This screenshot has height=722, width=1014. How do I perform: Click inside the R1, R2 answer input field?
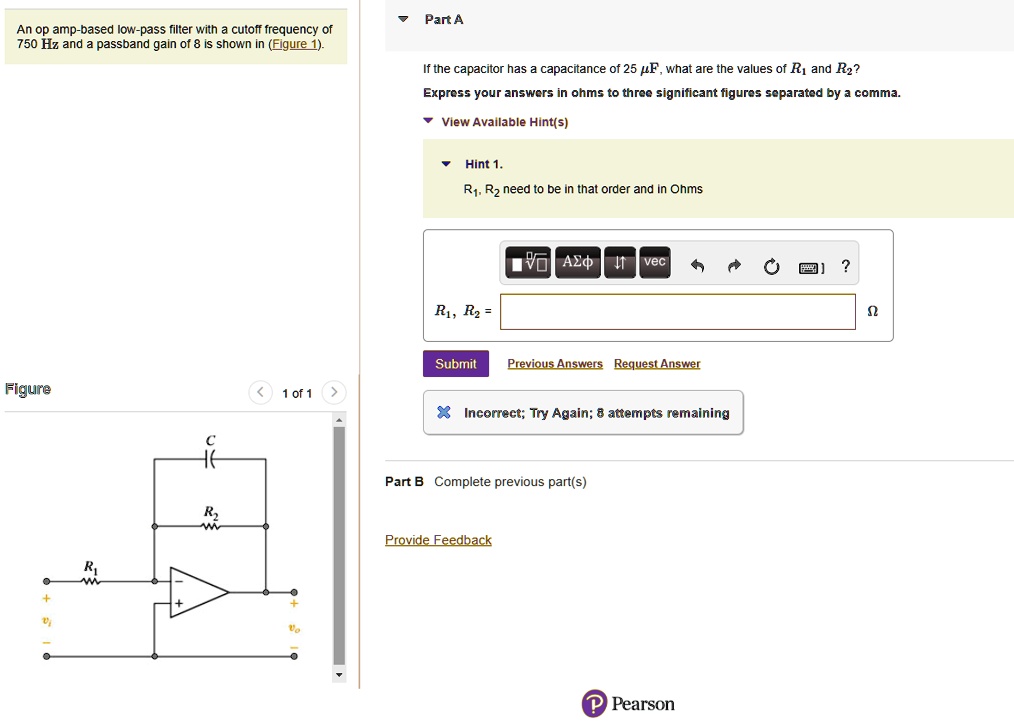pos(677,311)
